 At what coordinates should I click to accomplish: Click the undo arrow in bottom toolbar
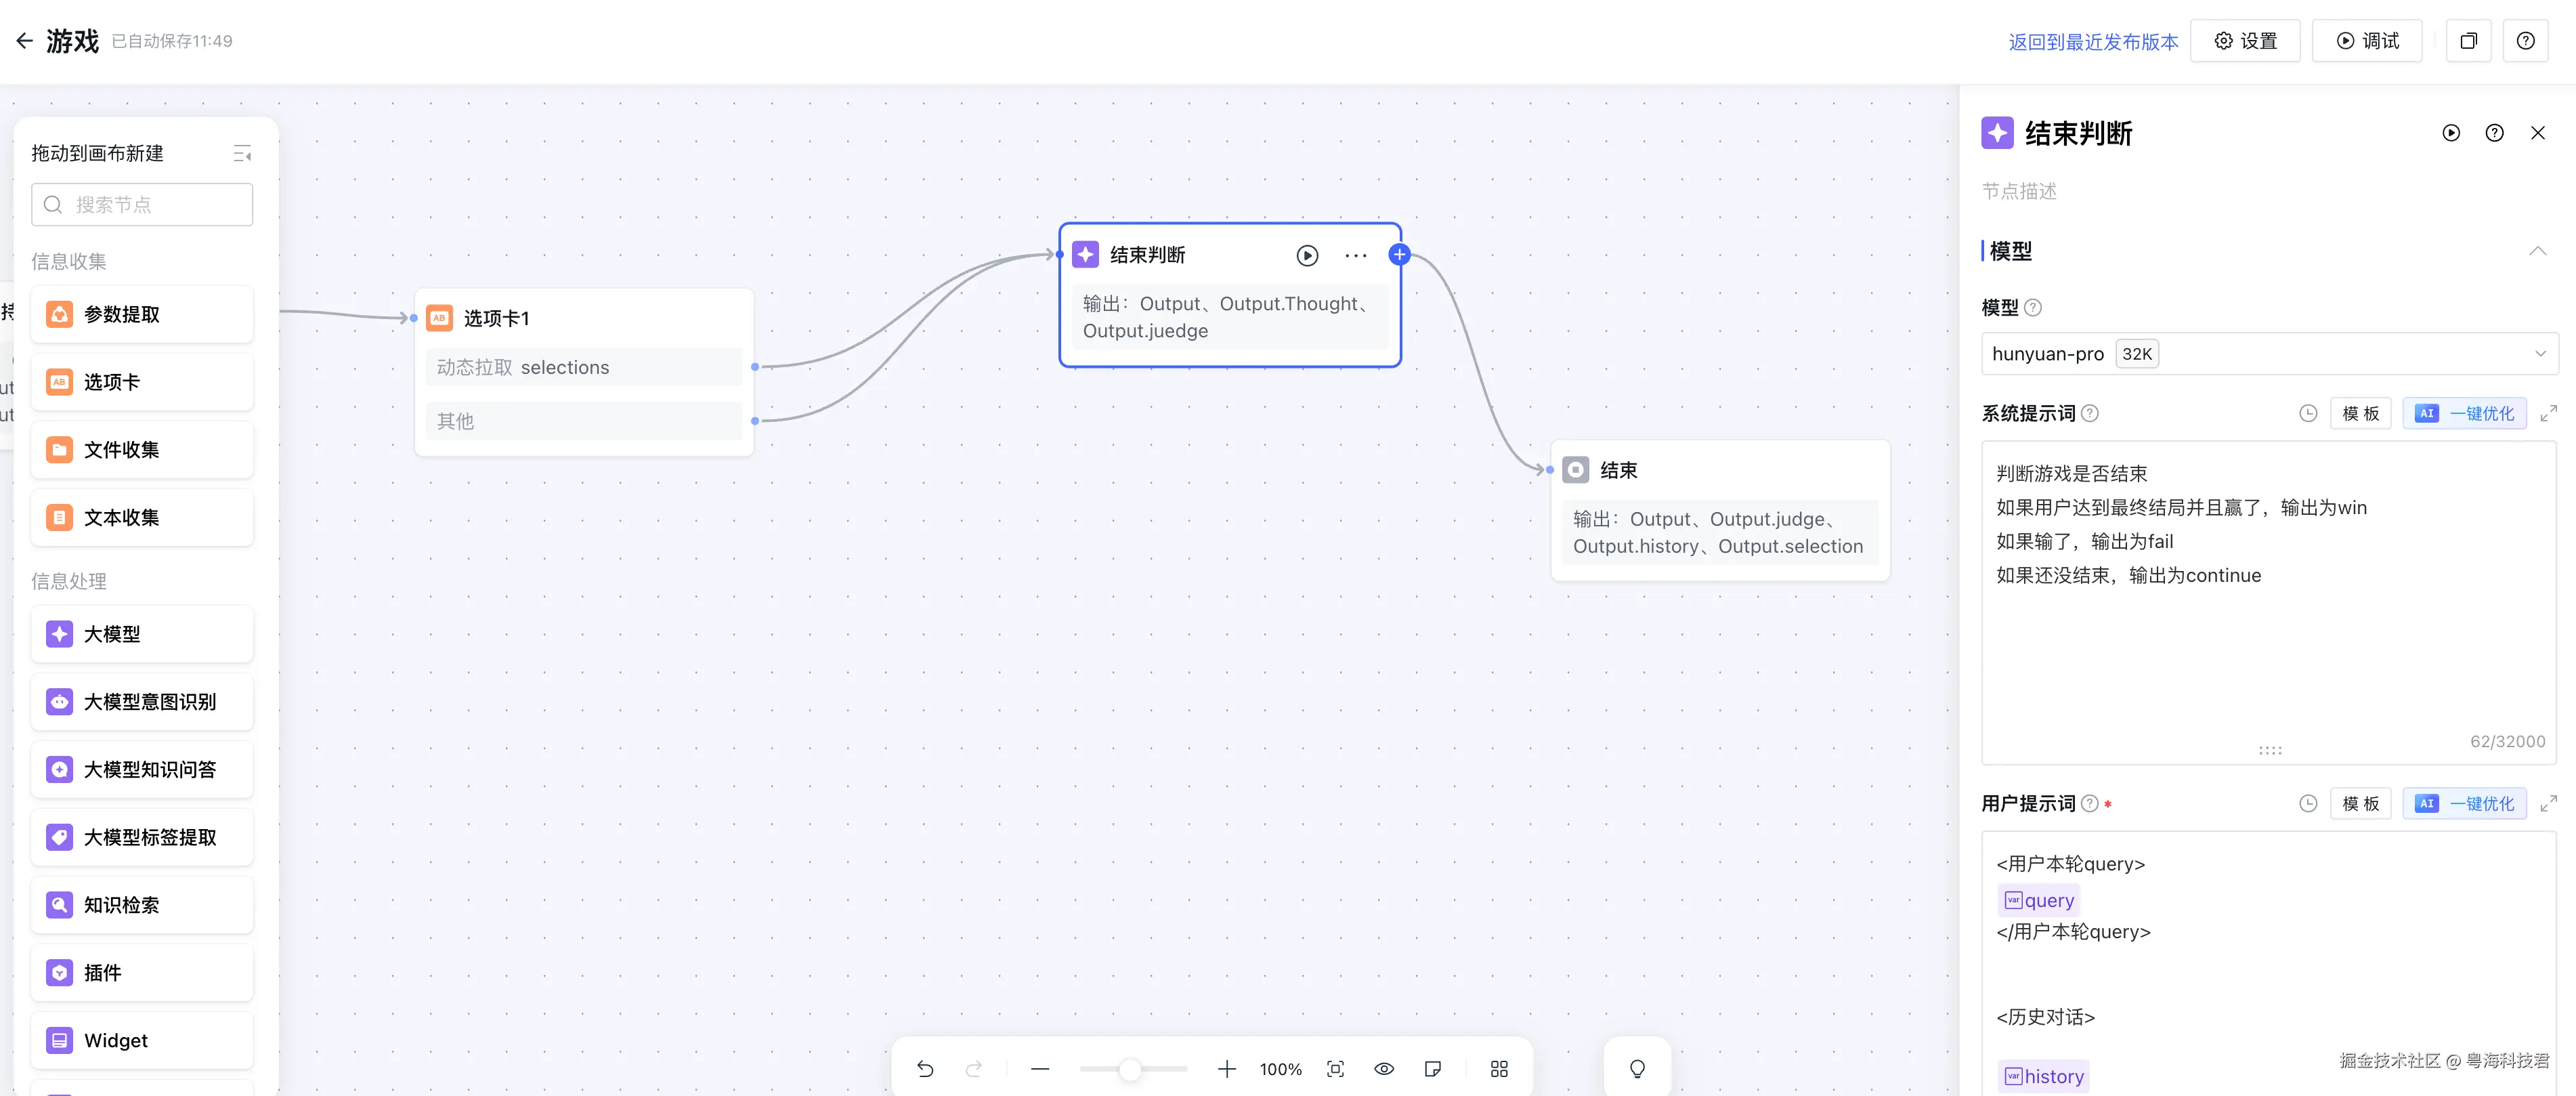[925, 1069]
